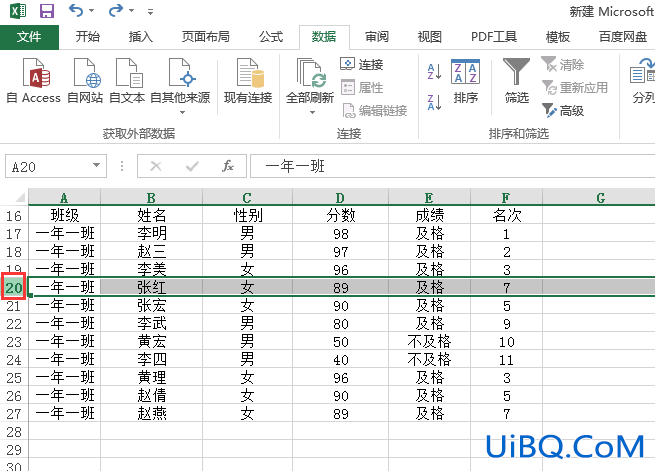Import data from text file (自文本)
Screen dimensions: 655x471
(127, 81)
